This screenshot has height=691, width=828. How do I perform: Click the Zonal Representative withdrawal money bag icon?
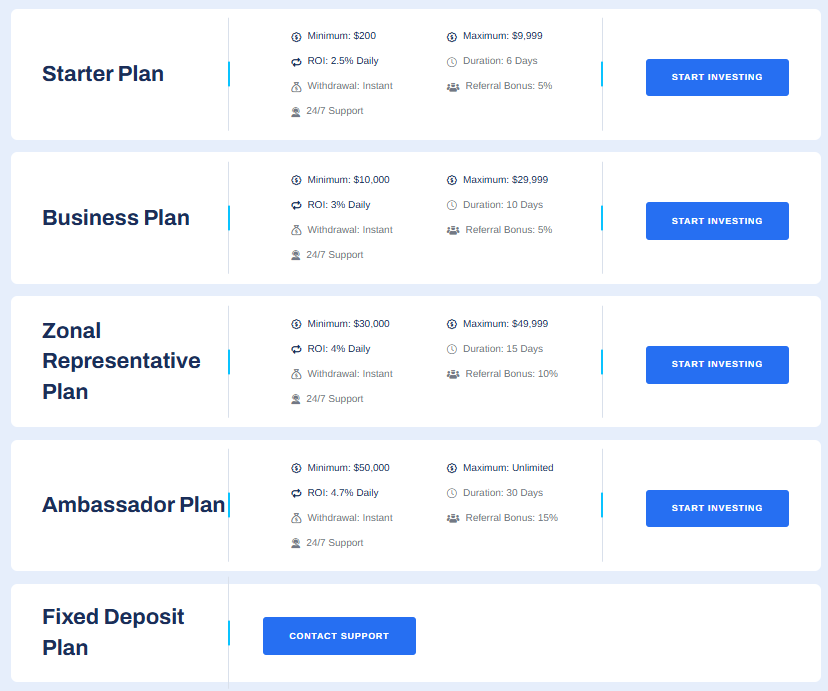point(296,375)
